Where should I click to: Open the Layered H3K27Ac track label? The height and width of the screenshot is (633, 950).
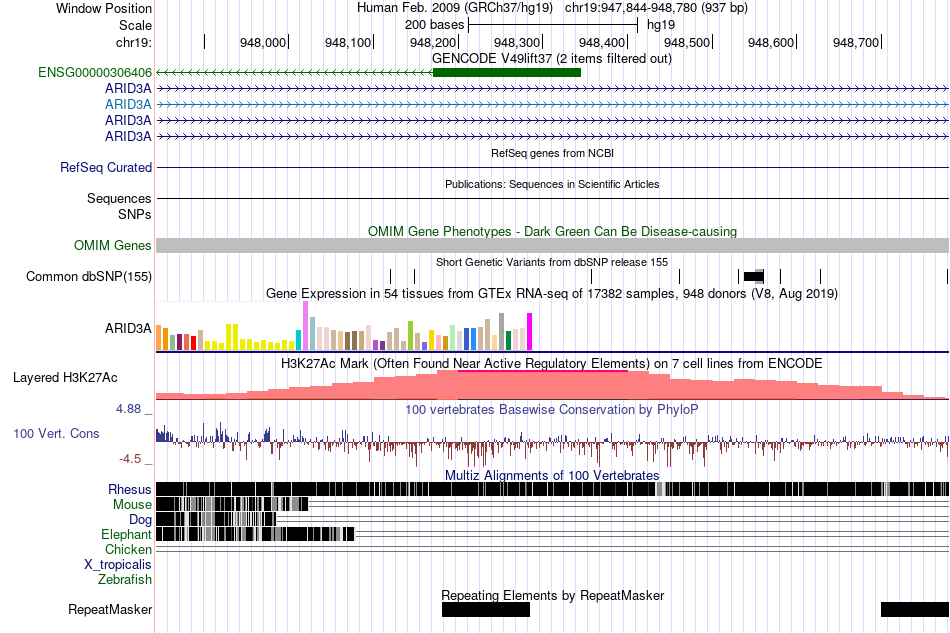point(65,377)
